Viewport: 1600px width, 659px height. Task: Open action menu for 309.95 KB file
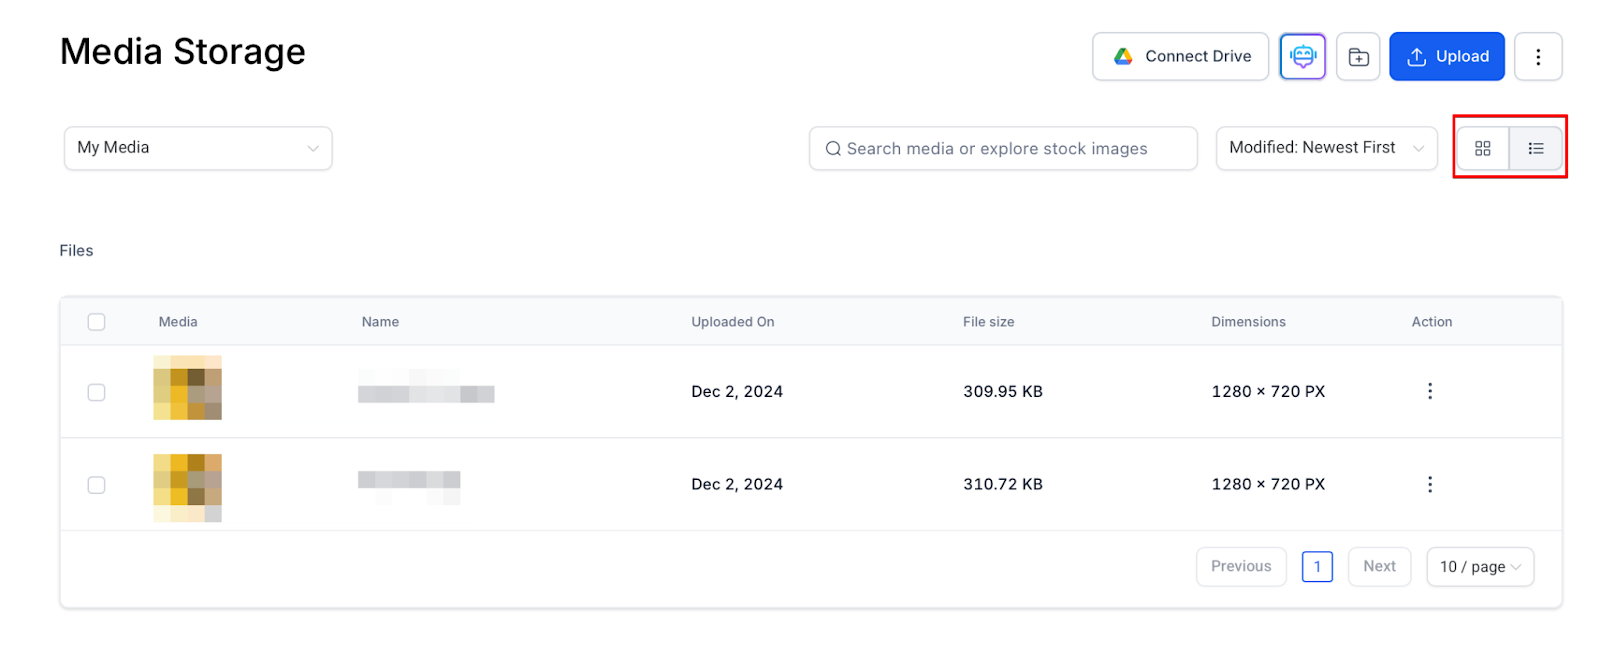tap(1430, 391)
